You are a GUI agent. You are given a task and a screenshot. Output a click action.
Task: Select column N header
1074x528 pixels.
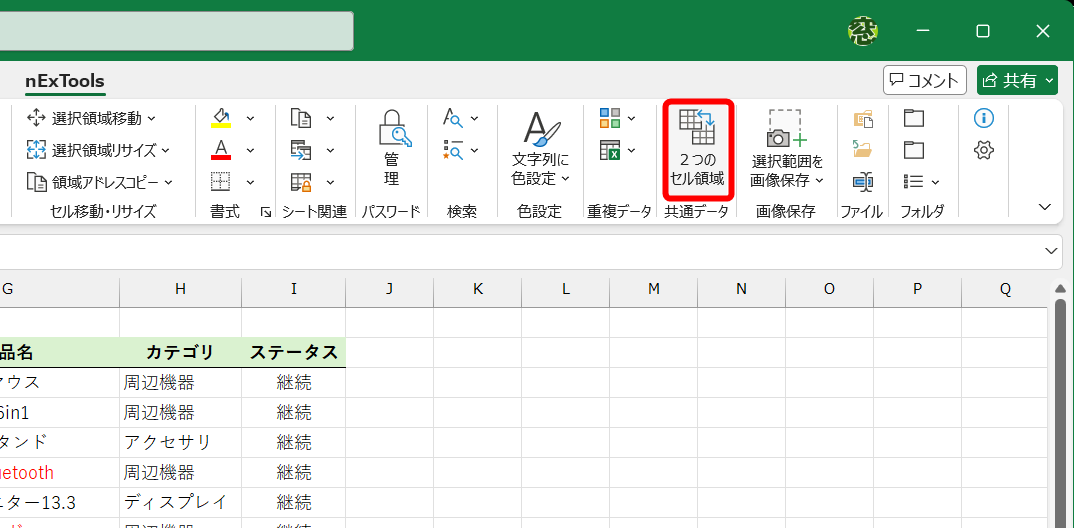[x=741, y=289]
